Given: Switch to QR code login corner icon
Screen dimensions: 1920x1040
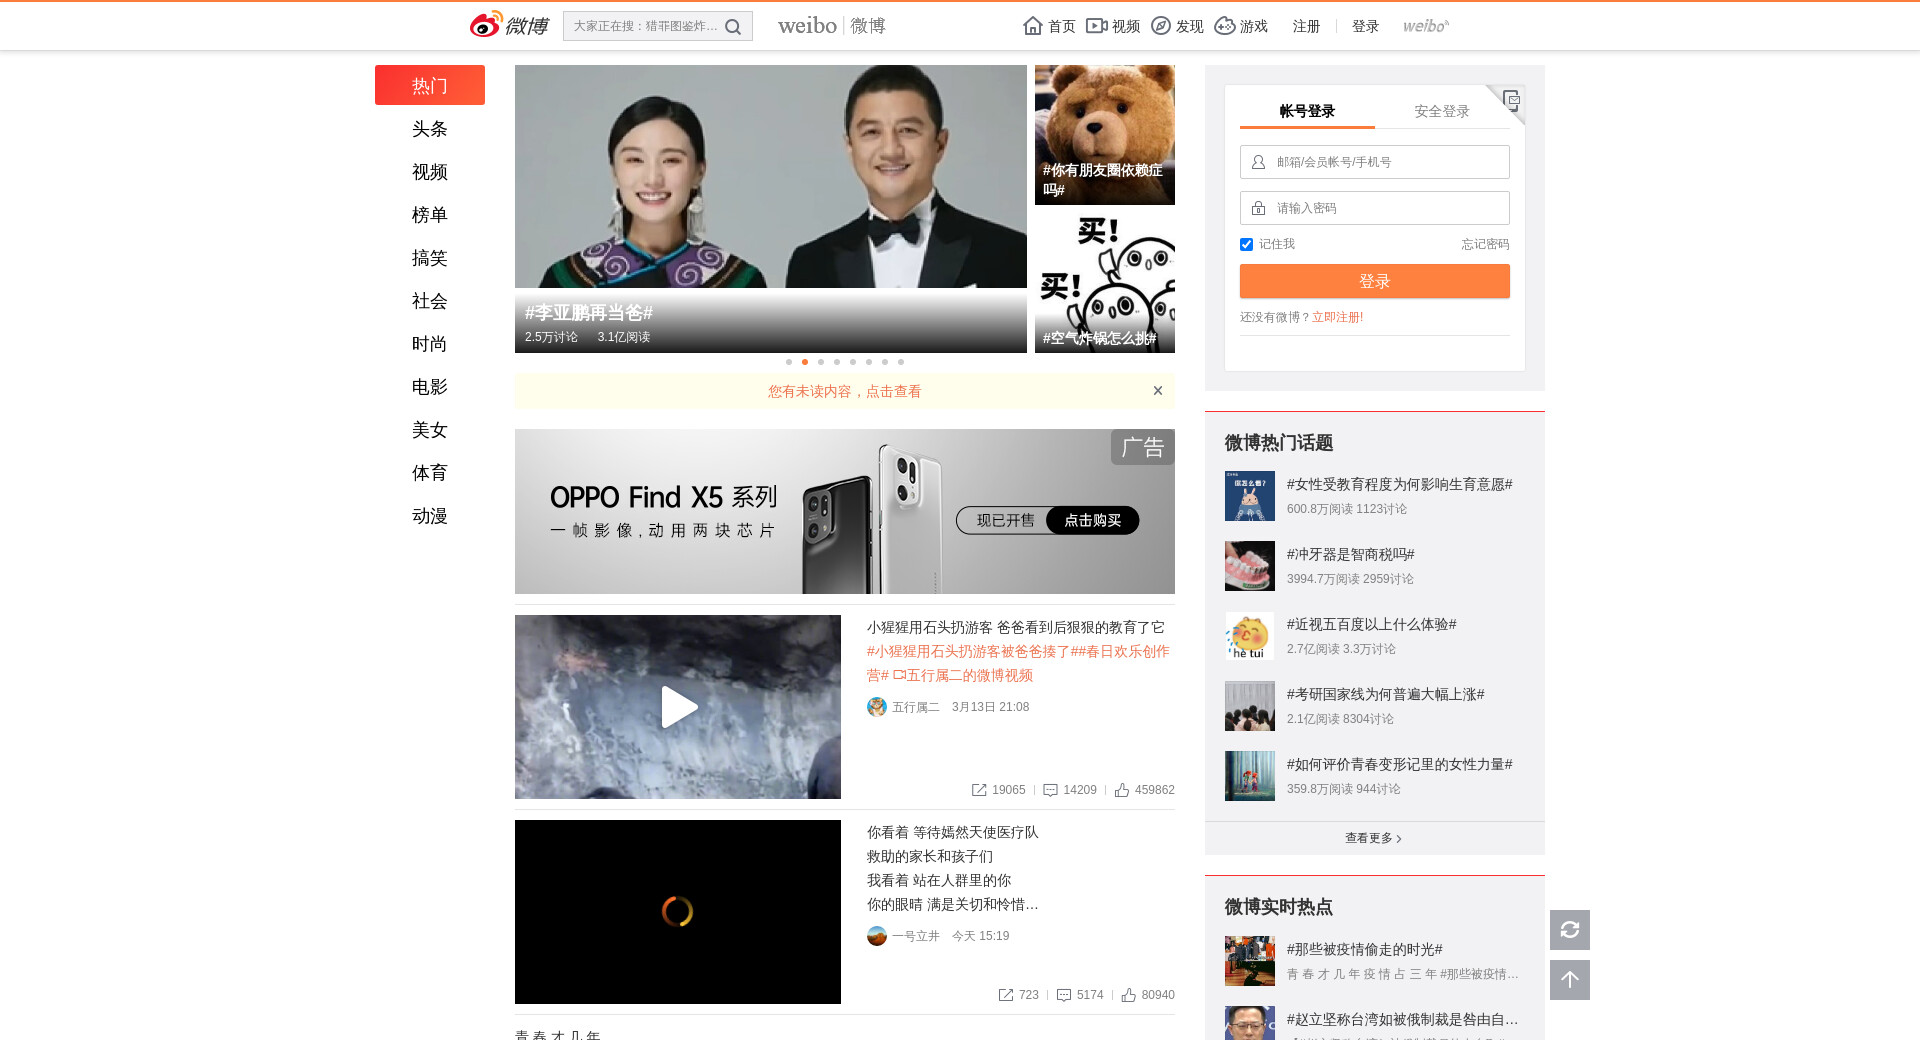Looking at the screenshot, I should point(1511,99).
